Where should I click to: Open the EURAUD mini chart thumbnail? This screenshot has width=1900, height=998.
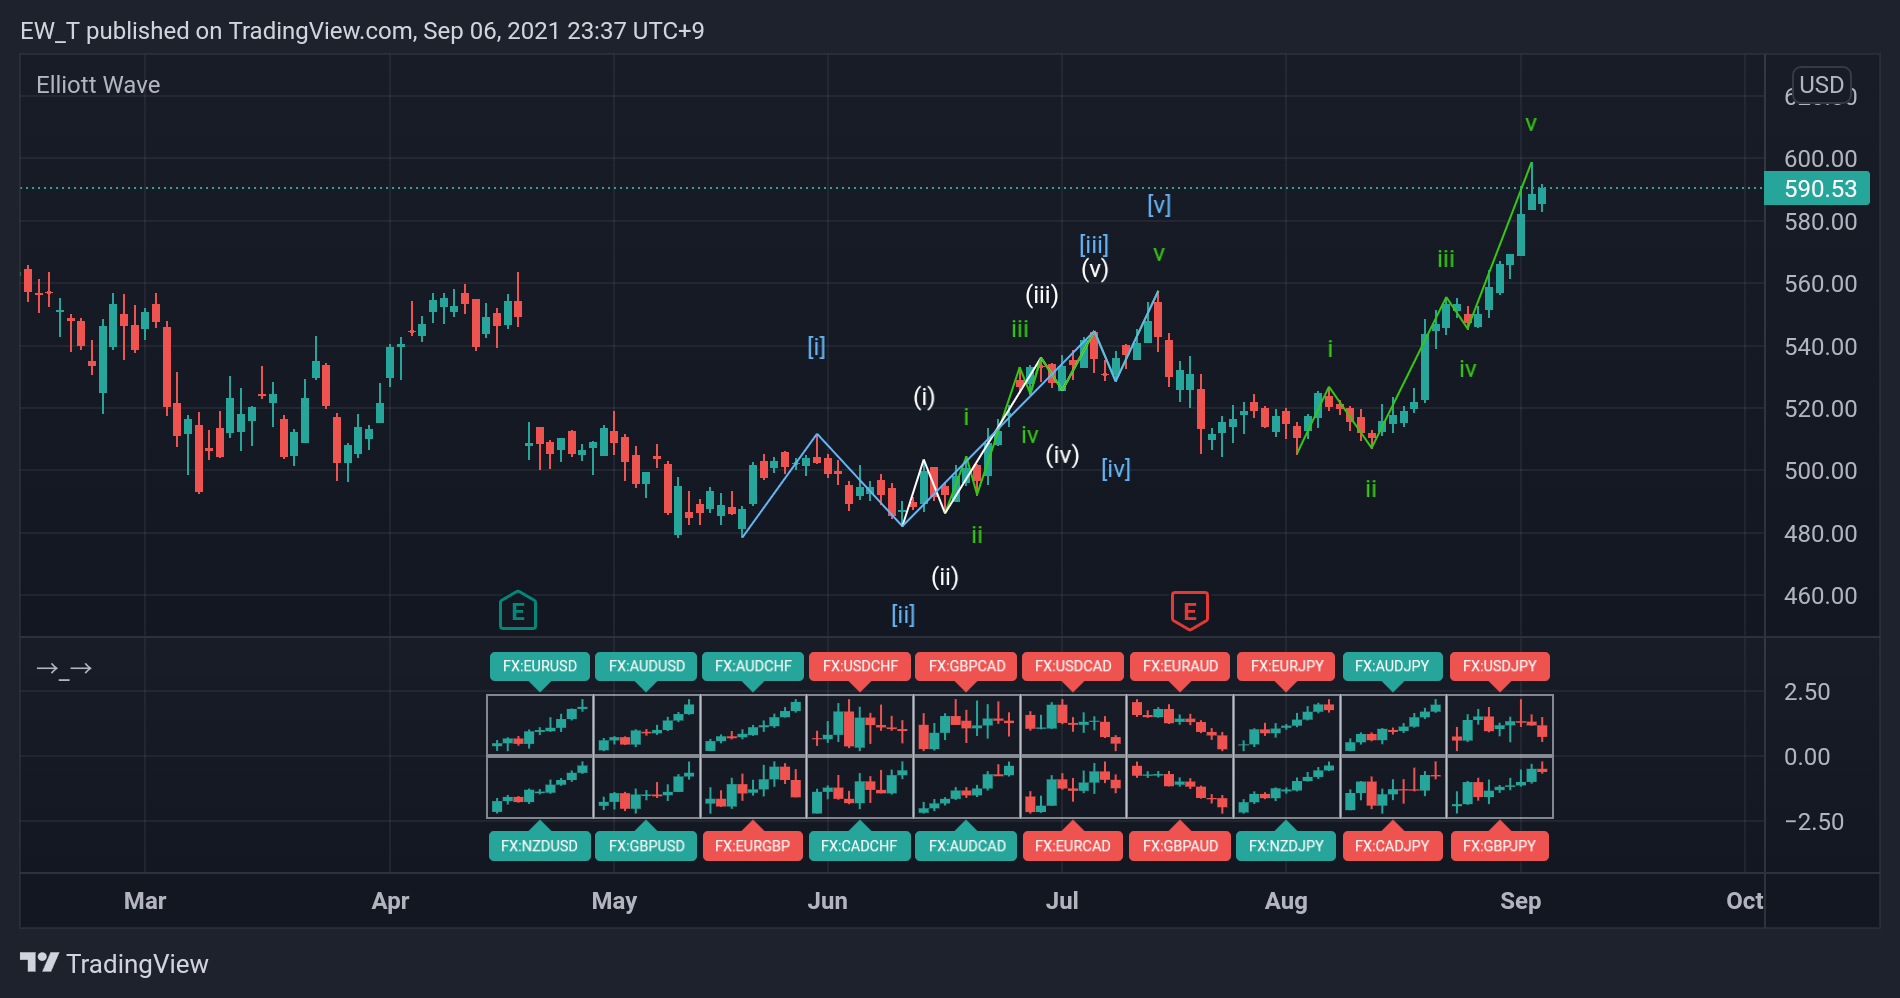coord(1180,725)
